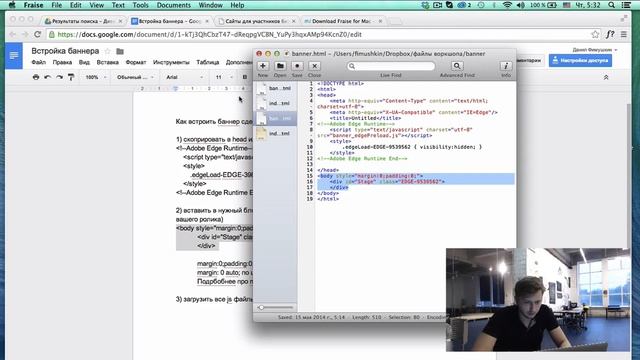The width and height of the screenshot is (640, 360).
Task: Open the Правка menu in Google Docs
Action: pyautogui.click(x=62, y=62)
